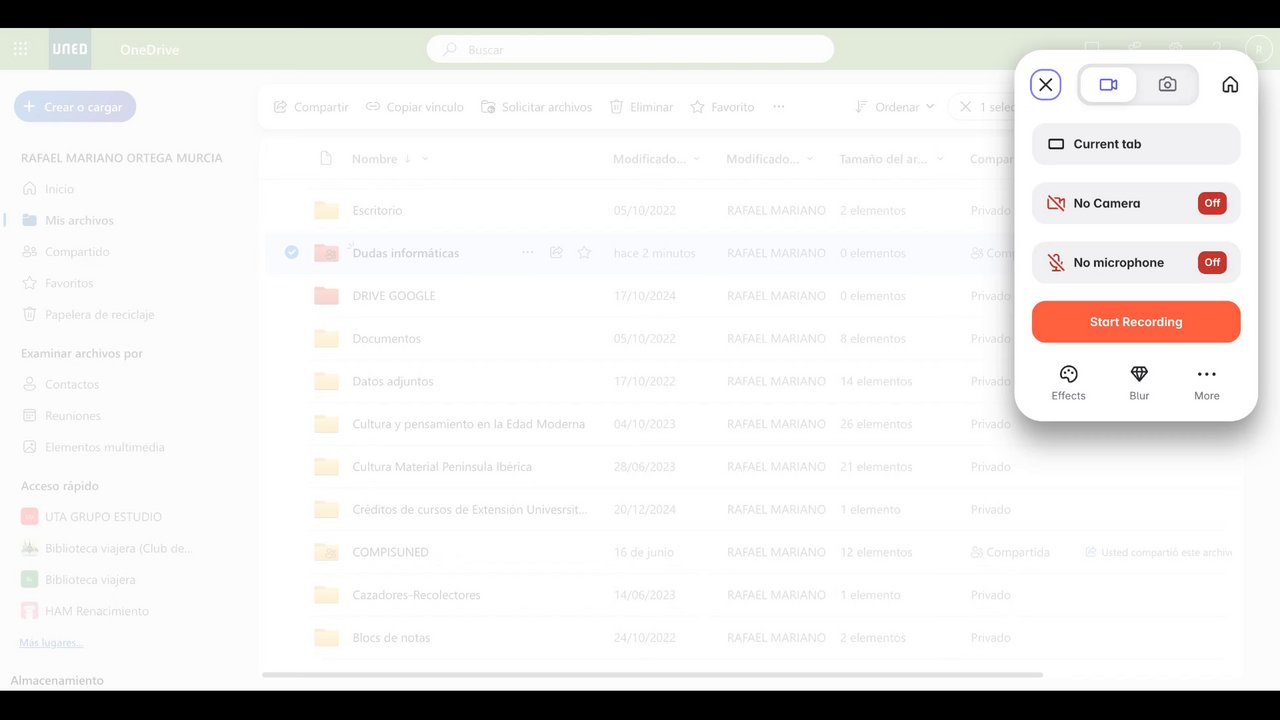The width and height of the screenshot is (1280, 720).
Task: Click the crossed-out microphone icon
Action: tap(1056, 262)
